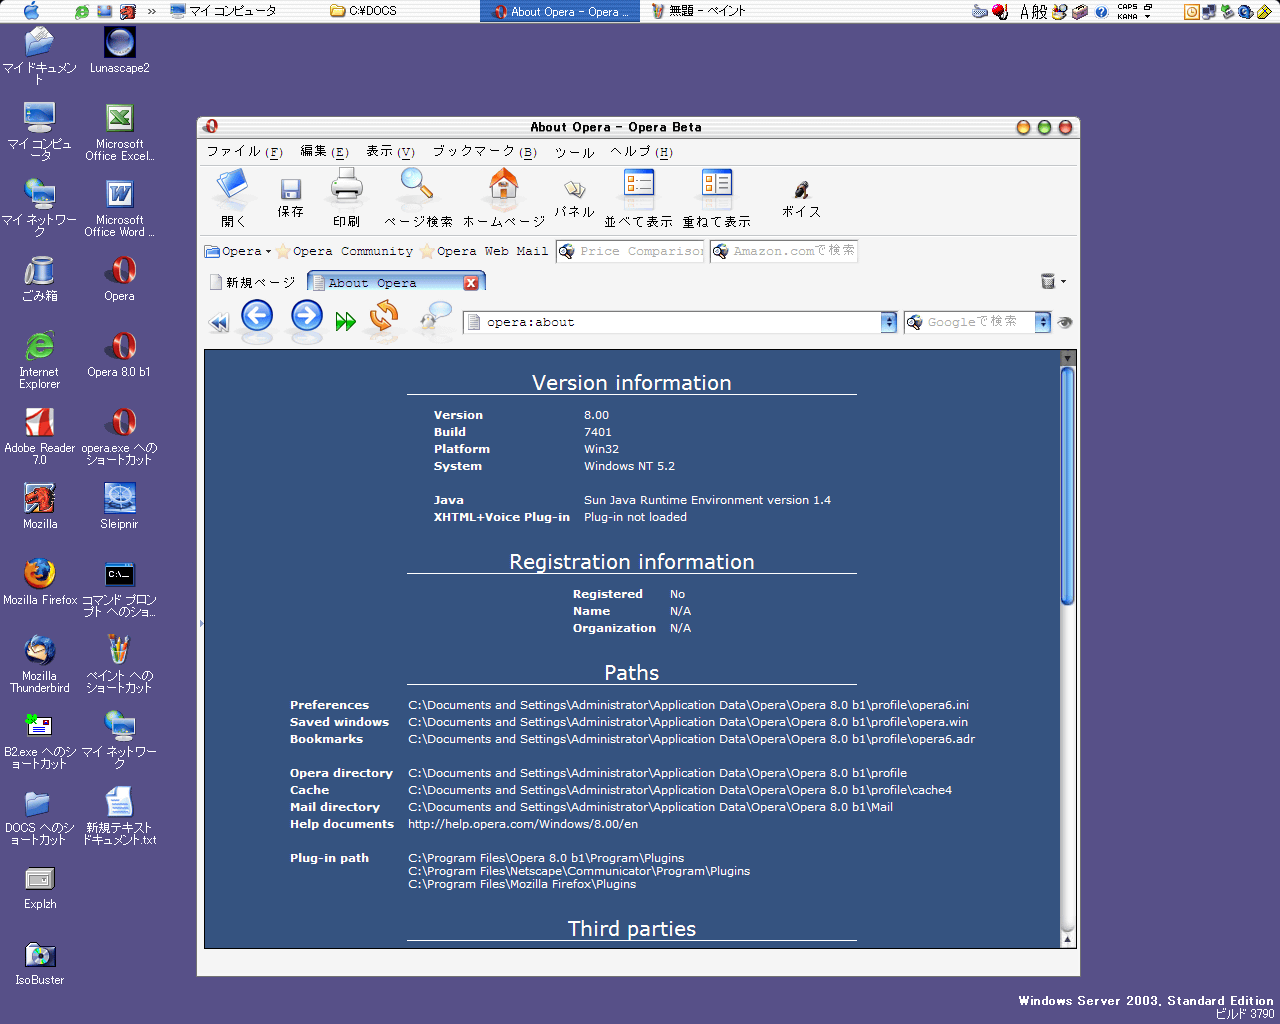Switch to the C:\DOCS taskbar window
The width and height of the screenshot is (1280, 1024).
point(364,11)
